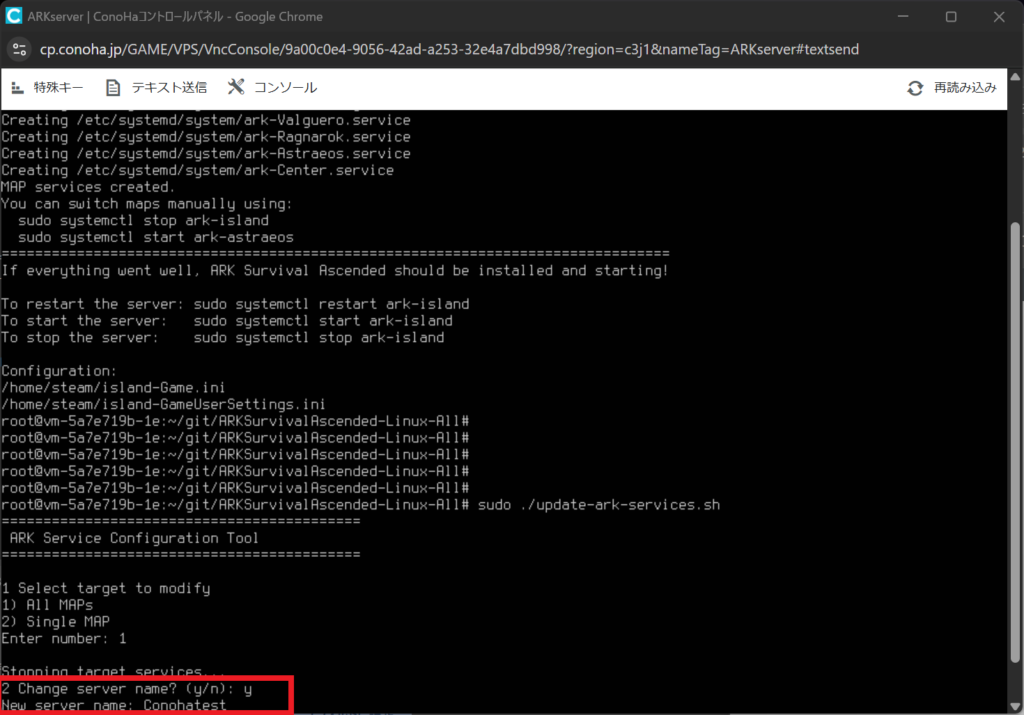
Task: Expand the コンソール menu
Action: pos(285,88)
